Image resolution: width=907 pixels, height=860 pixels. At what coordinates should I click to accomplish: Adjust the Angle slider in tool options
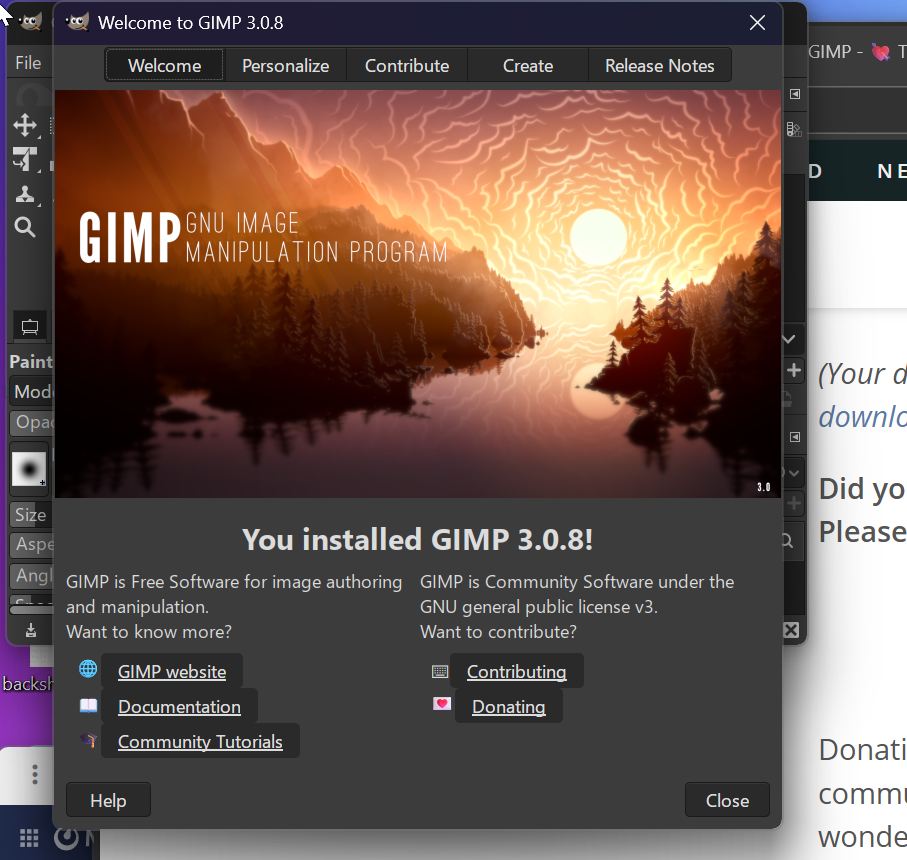[32, 575]
